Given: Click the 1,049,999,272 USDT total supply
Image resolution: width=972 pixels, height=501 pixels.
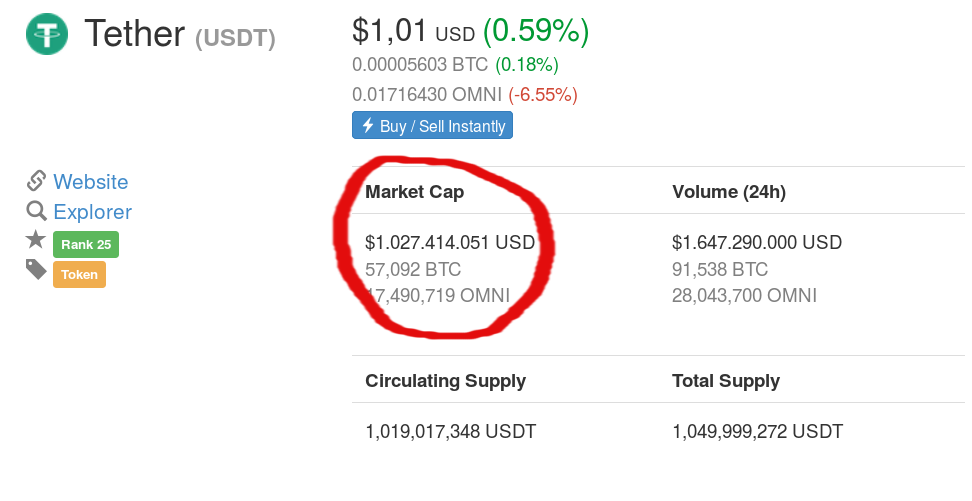Looking at the screenshot, I should [x=758, y=431].
